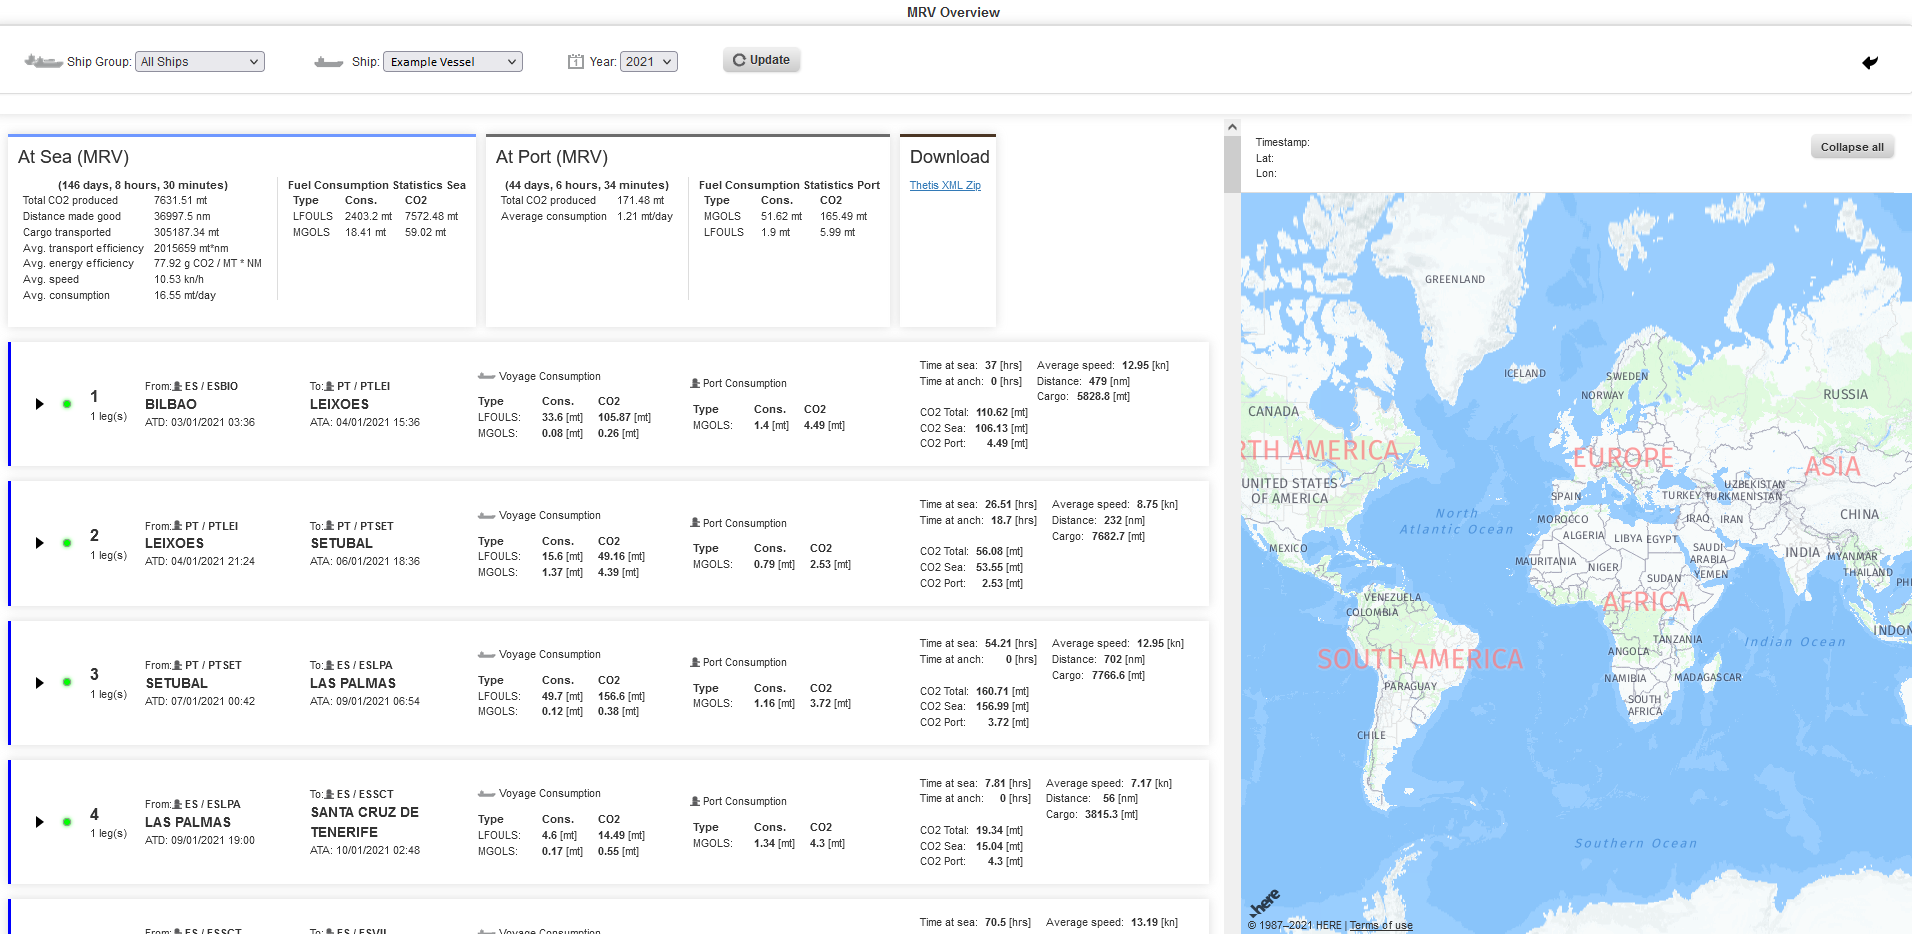
Task: Select the Download panel header
Action: click(x=949, y=157)
